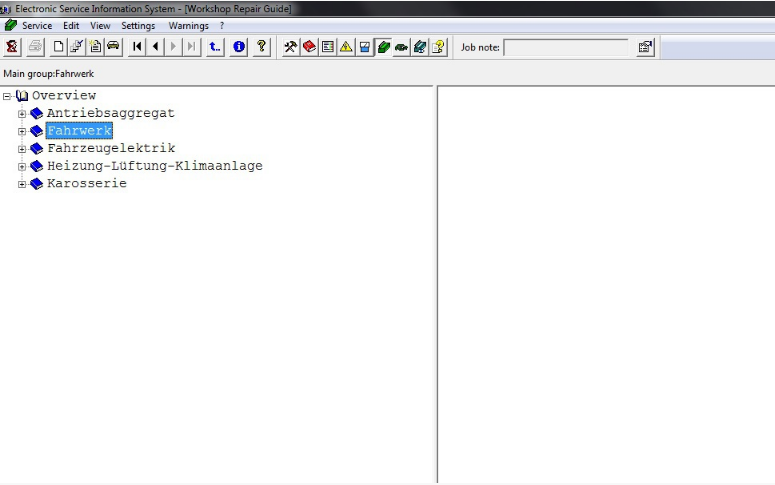Expand the Antriebsaggregat tree node
Screen dimensions: 775x485
tap(22, 114)
